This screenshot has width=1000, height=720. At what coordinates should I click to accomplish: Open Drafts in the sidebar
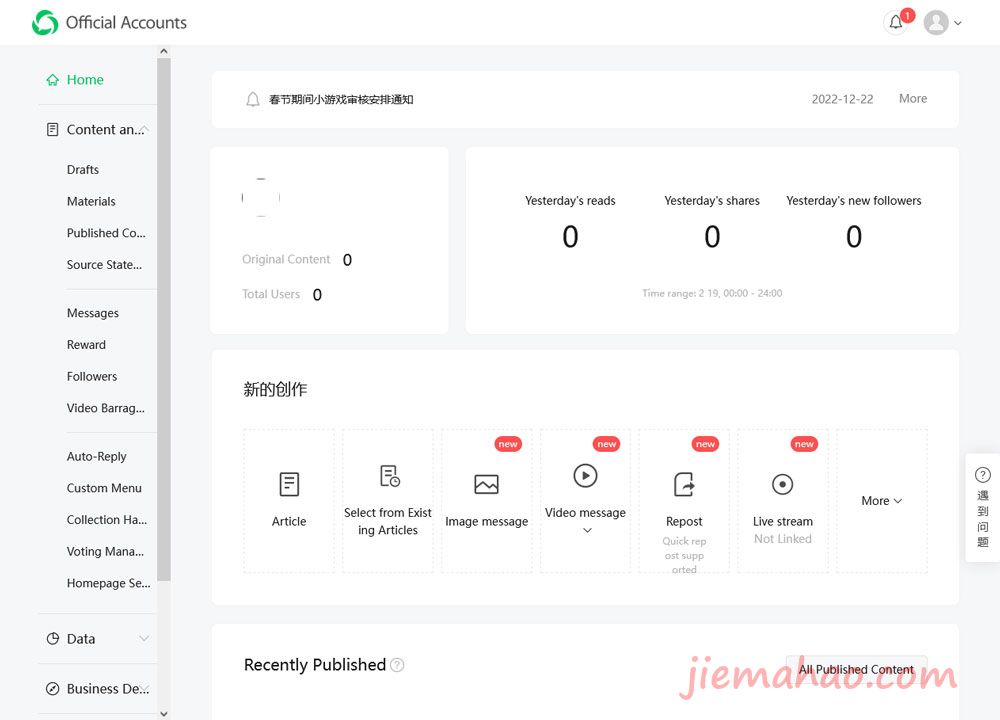pos(83,170)
